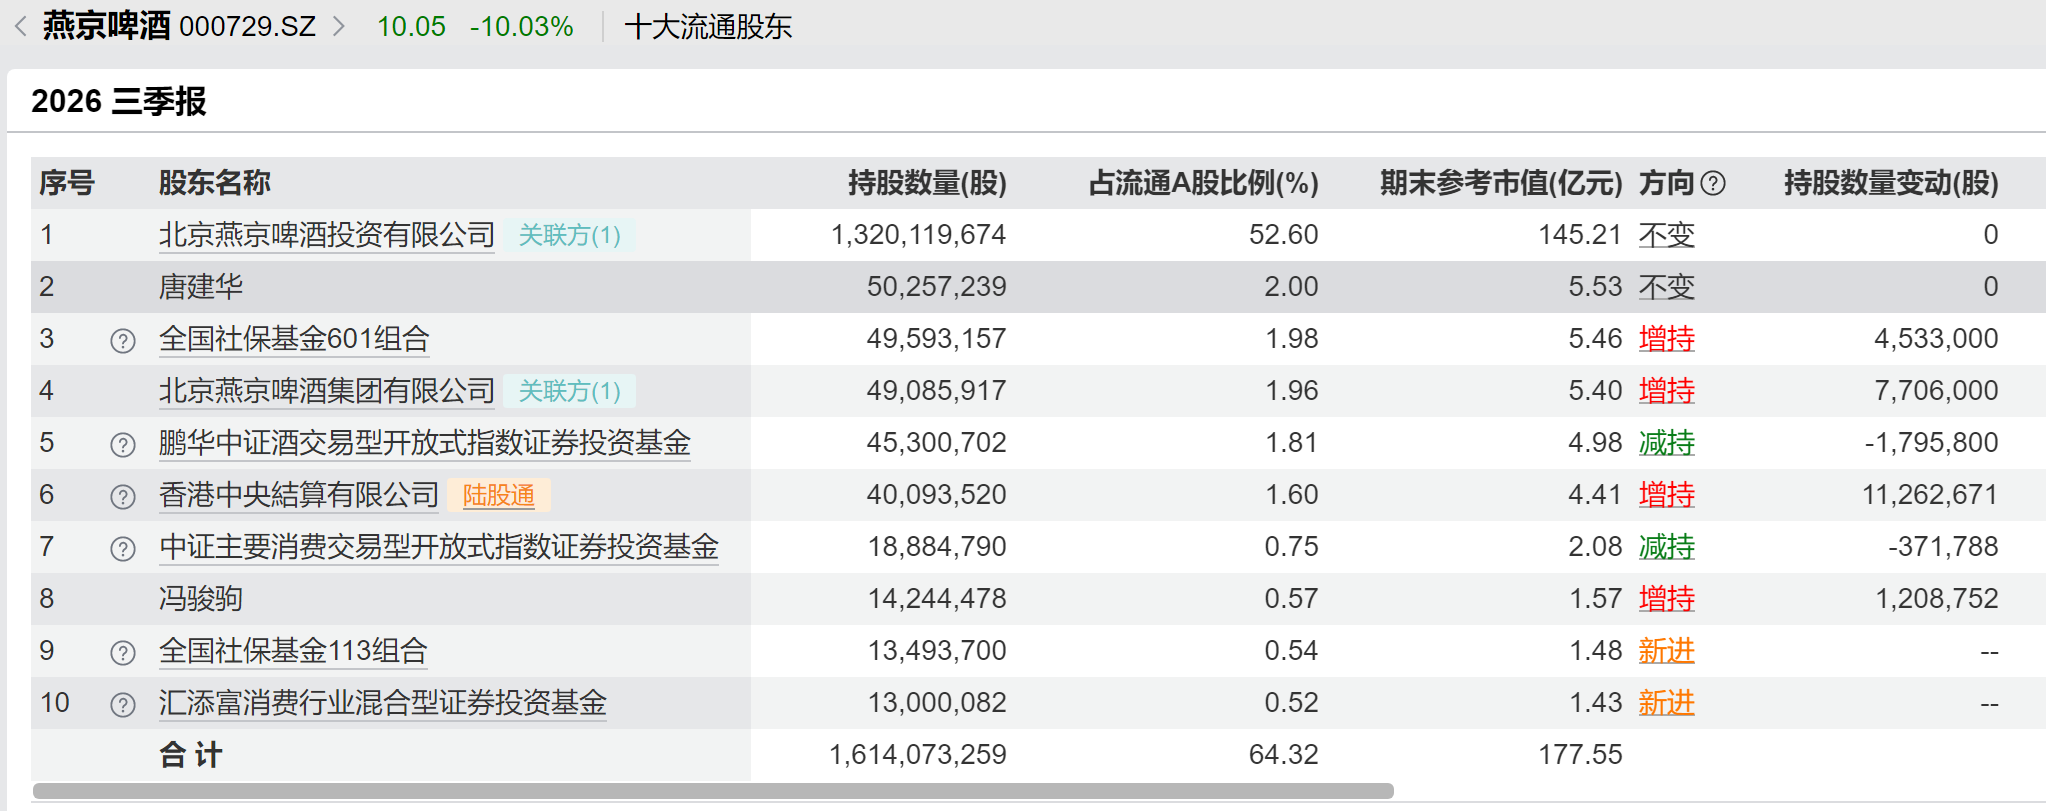Click ratio value 52.60
This screenshot has height=811, width=2046.
coord(1283,235)
